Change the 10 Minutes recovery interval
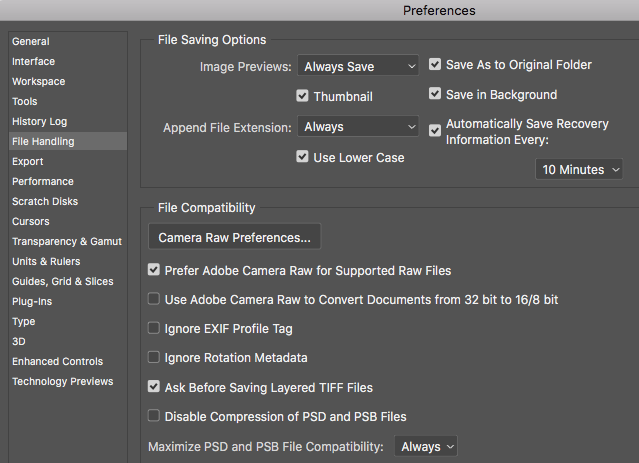This screenshot has height=463, width=639. (579, 170)
